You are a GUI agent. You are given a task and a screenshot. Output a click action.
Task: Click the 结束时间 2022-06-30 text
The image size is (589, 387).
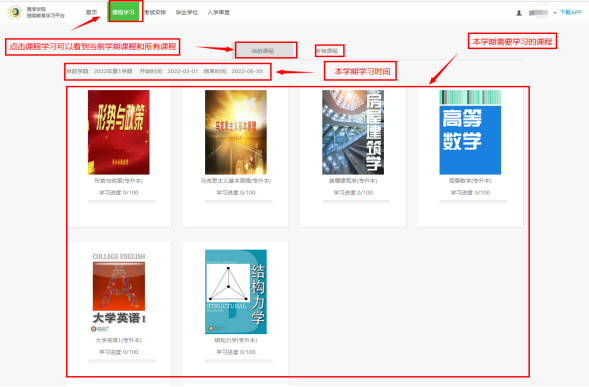click(x=233, y=71)
